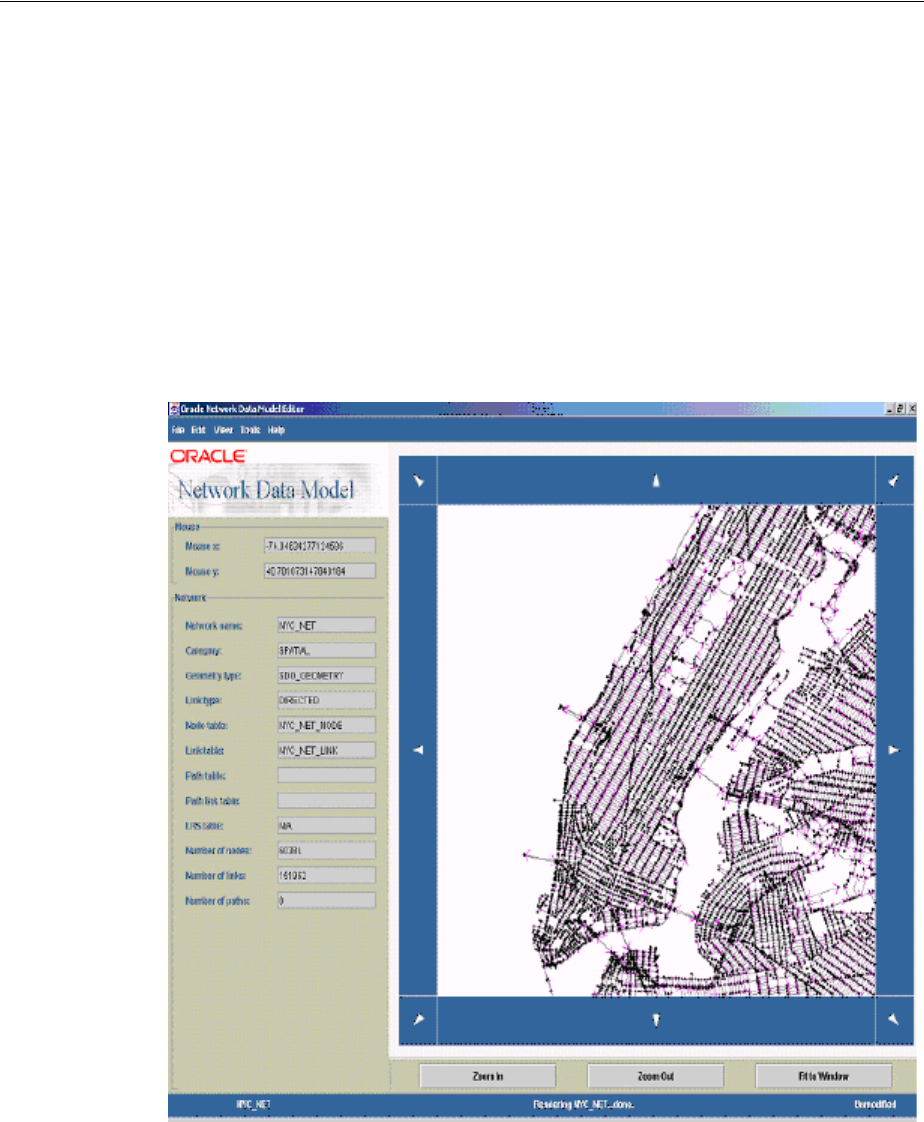Viewport: 924px width, 1122px height.
Task: Open the View menu
Action: tap(223, 430)
